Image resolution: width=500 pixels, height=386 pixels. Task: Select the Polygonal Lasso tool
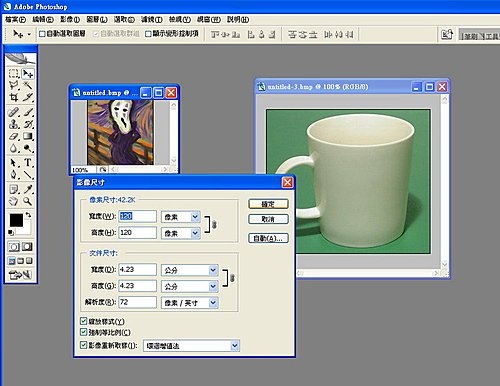coord(14,85)
